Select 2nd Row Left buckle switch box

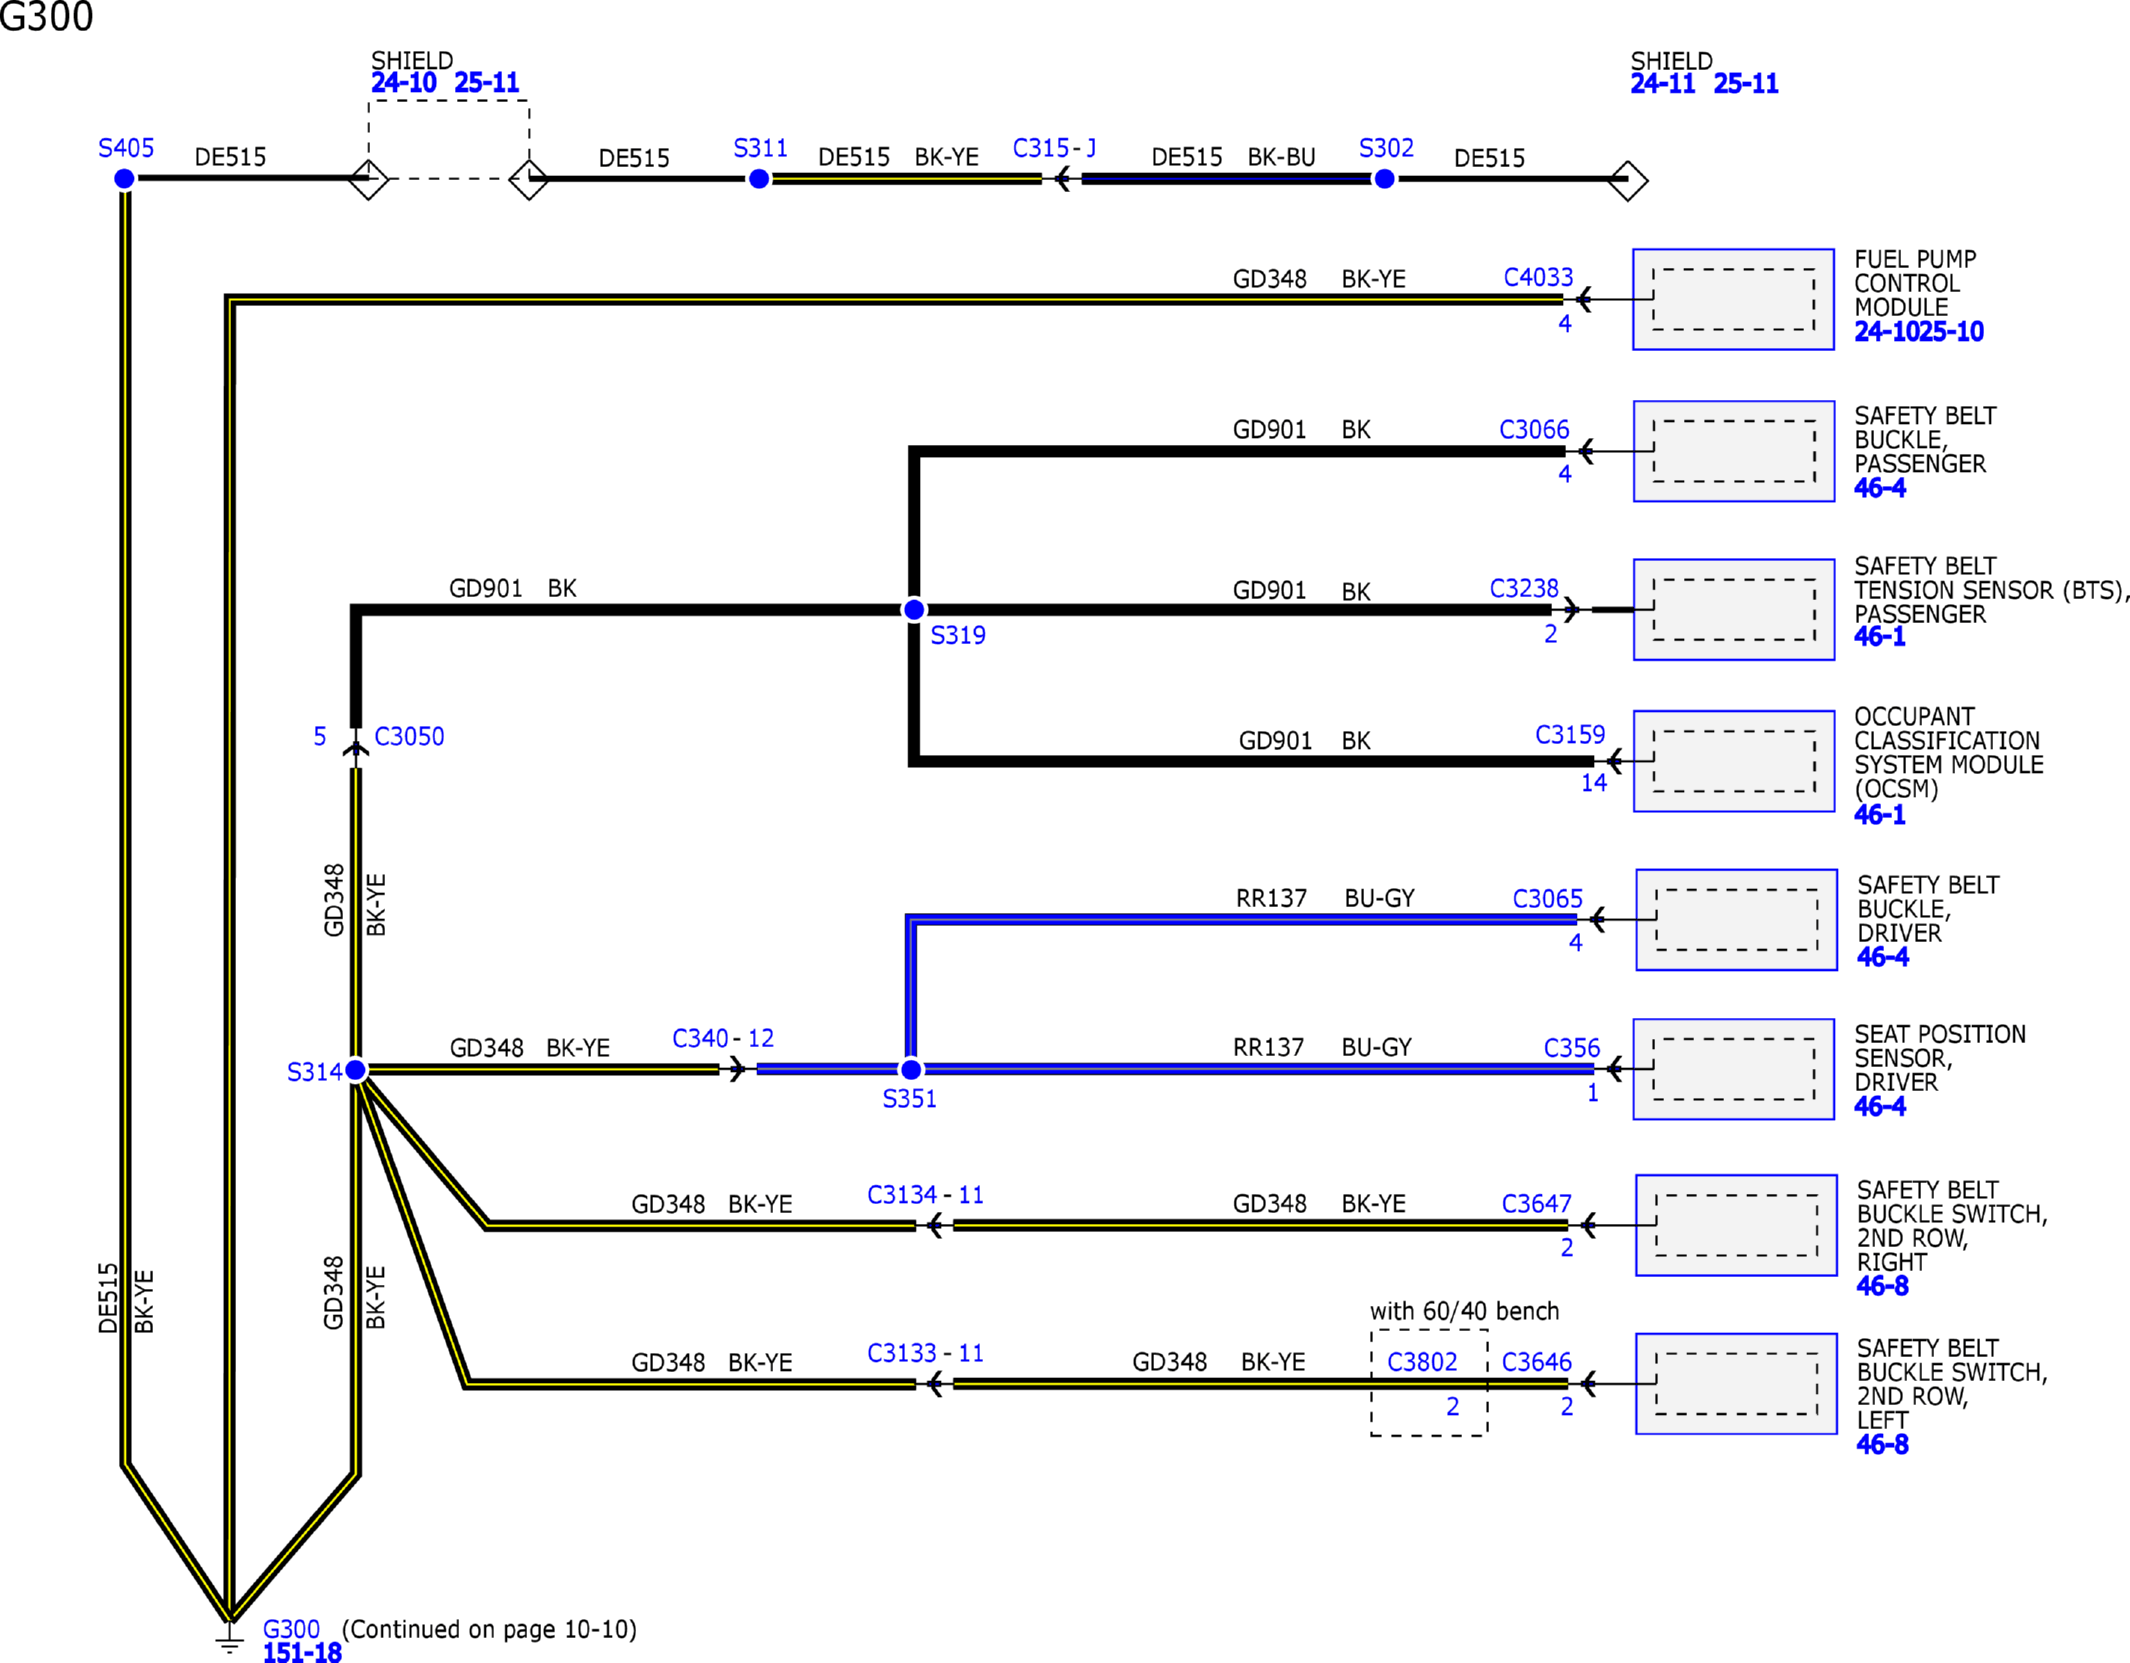tap(1736, 1384)
